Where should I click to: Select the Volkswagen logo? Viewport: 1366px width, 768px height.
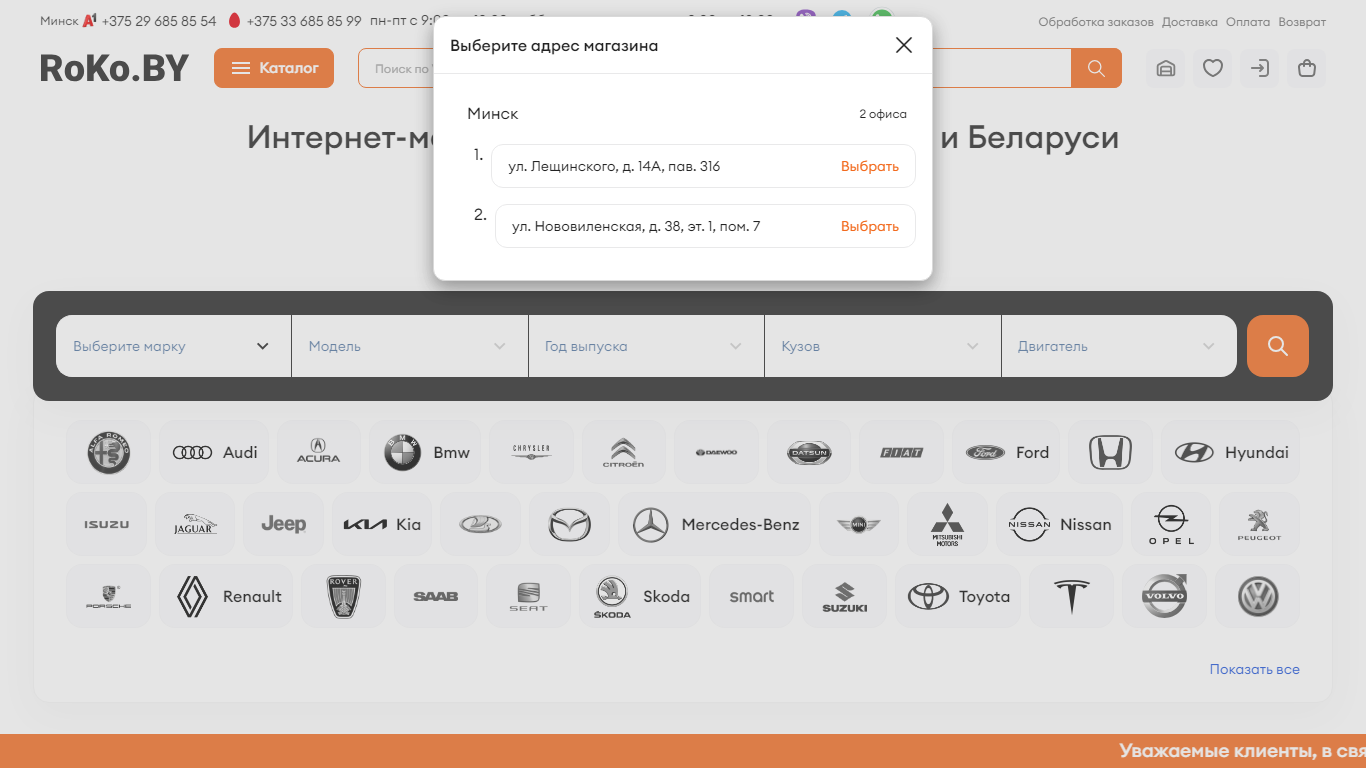1258,596
